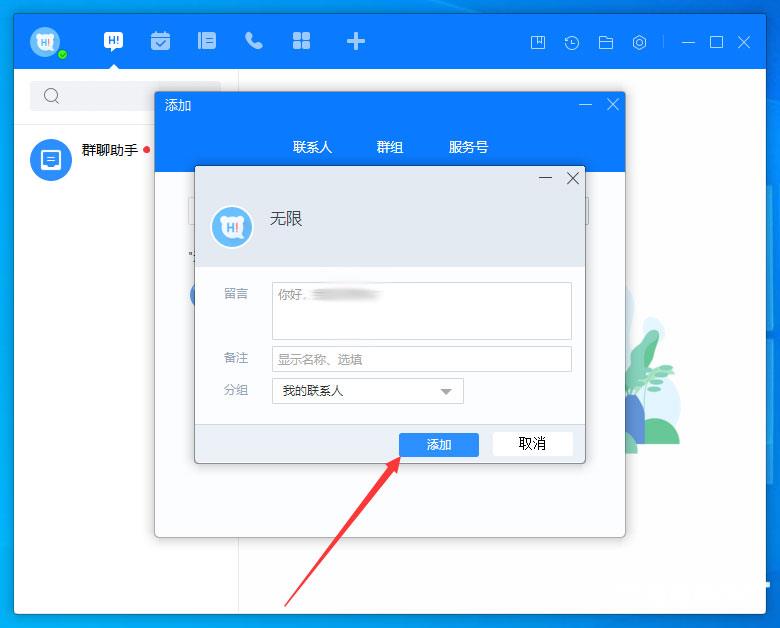Open the calendar schedule icon
This screenshot has width=780, height=628.
coord(160,41)
